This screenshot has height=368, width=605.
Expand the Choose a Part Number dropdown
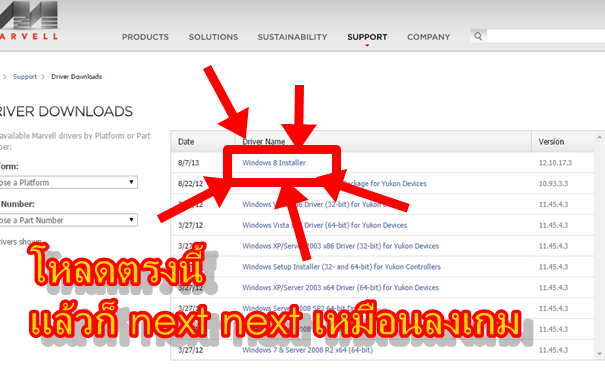[68, 220]
